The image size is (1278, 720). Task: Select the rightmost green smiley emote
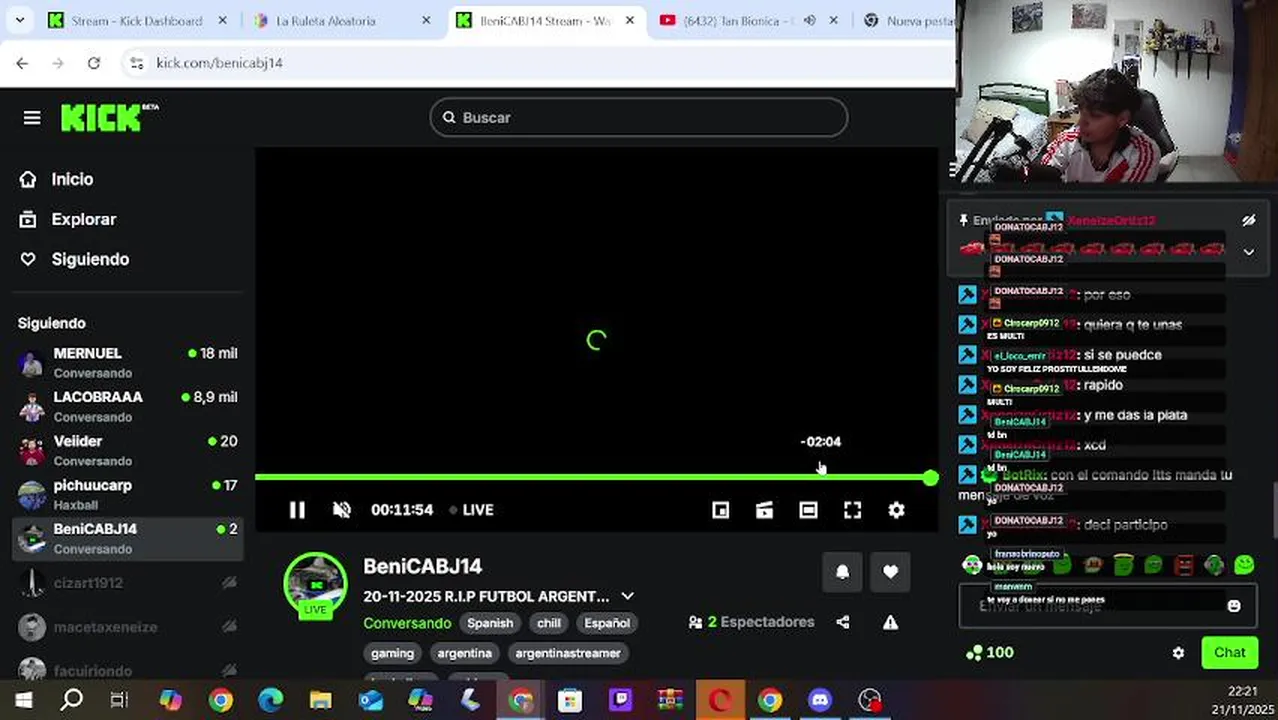pos(1244,565)
